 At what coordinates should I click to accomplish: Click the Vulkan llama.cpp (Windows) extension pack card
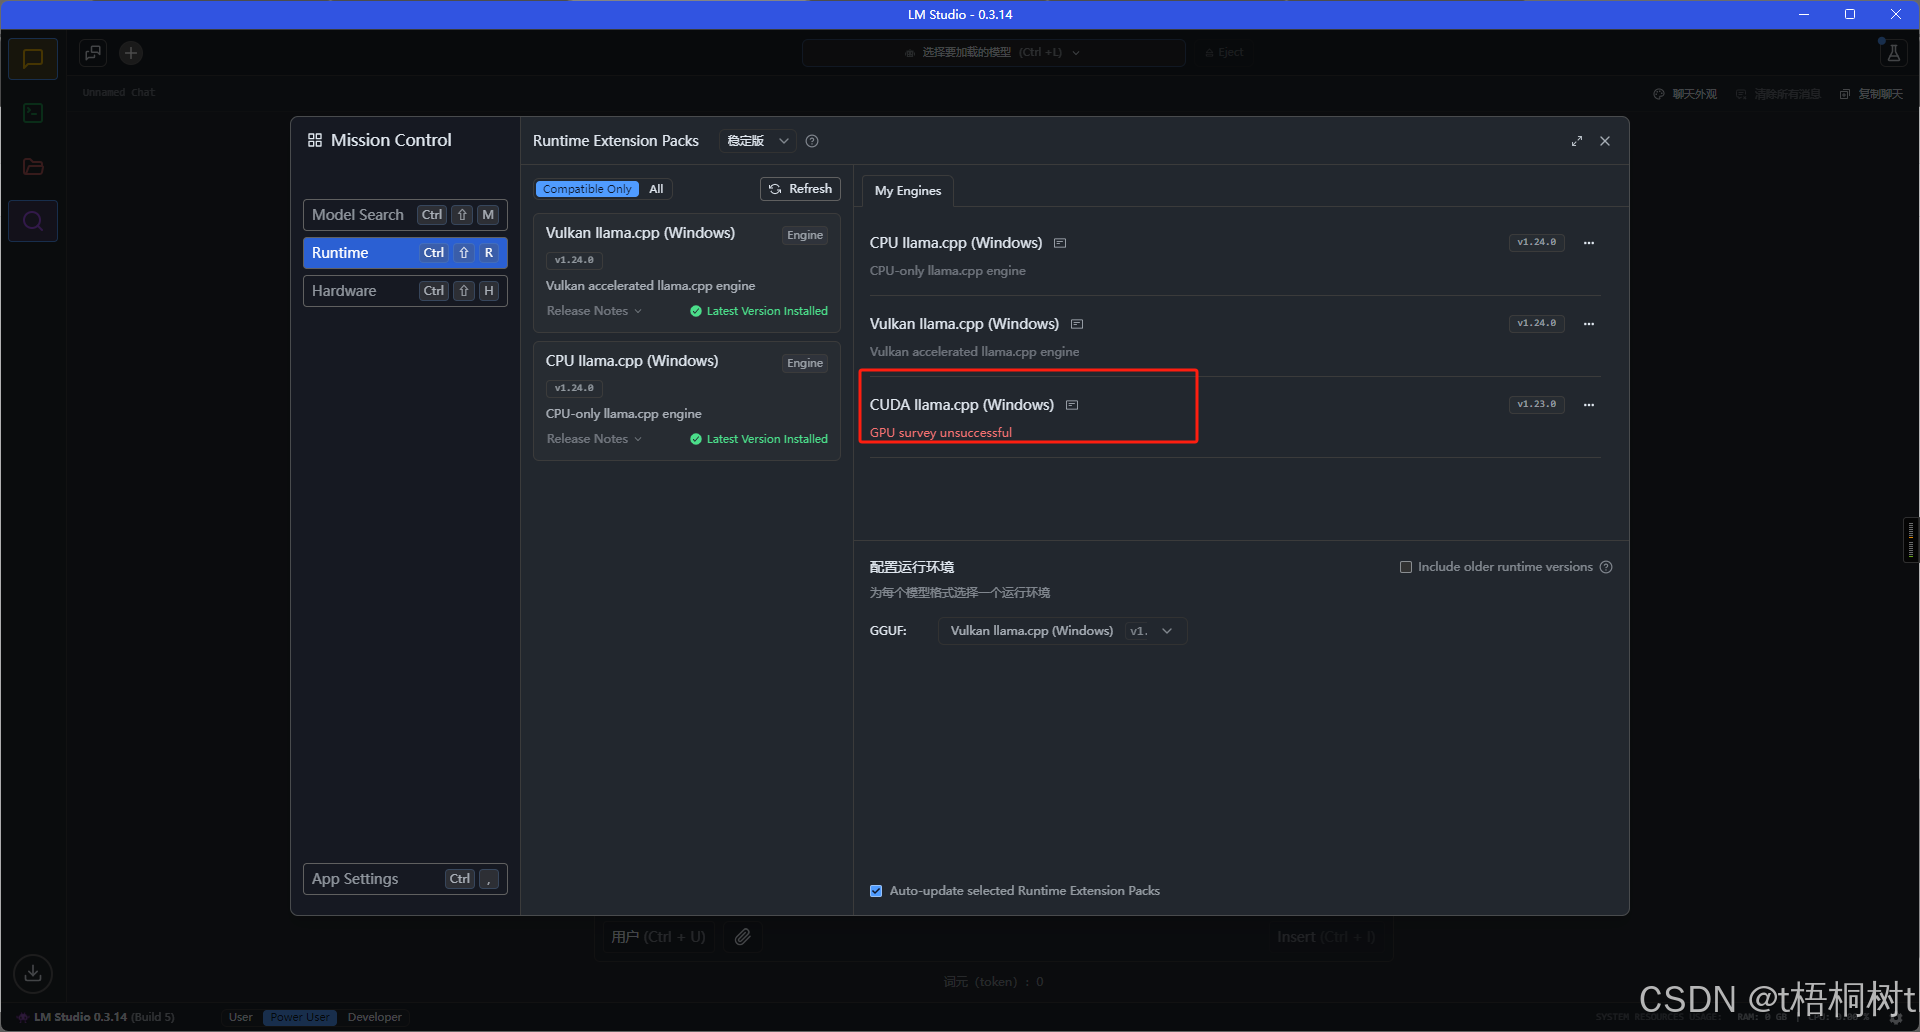[687, 272]
